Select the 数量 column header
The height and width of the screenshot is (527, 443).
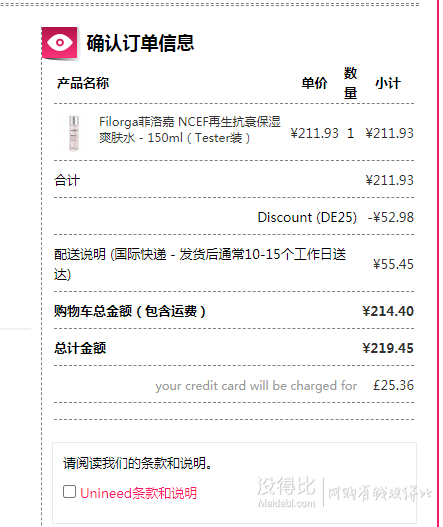point(350,83)
